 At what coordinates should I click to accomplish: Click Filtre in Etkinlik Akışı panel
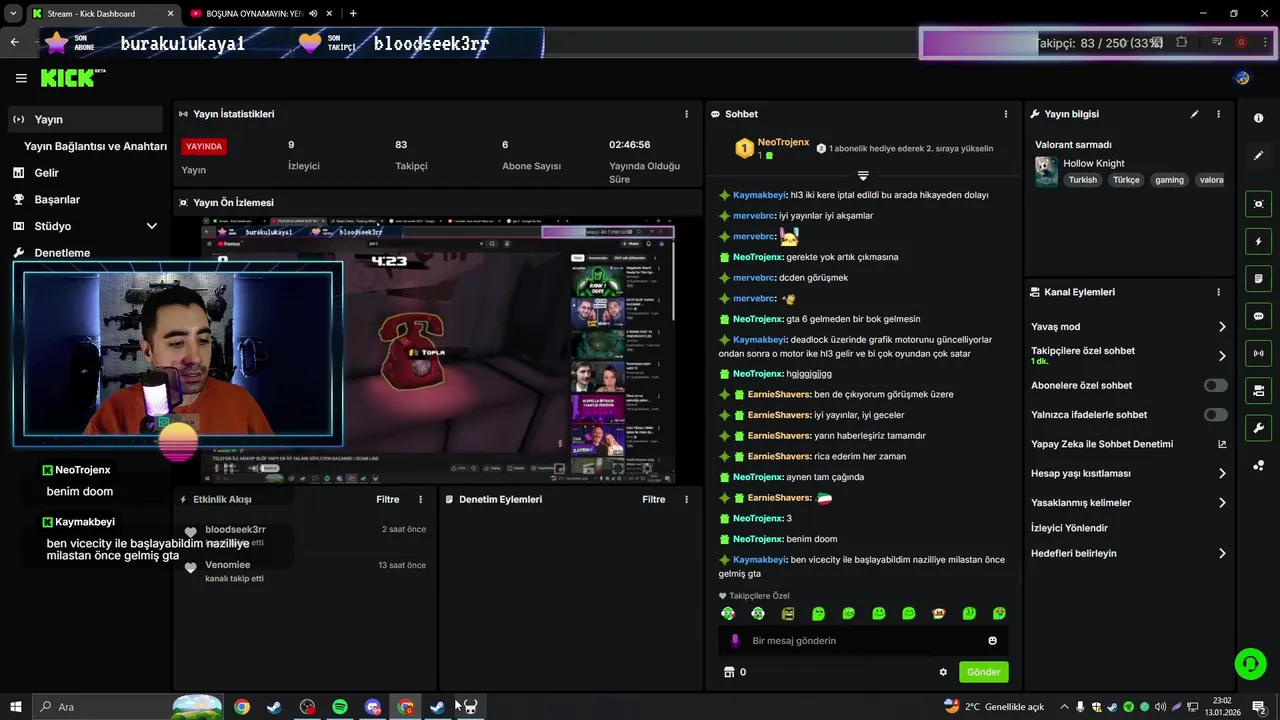click(388, 499)
